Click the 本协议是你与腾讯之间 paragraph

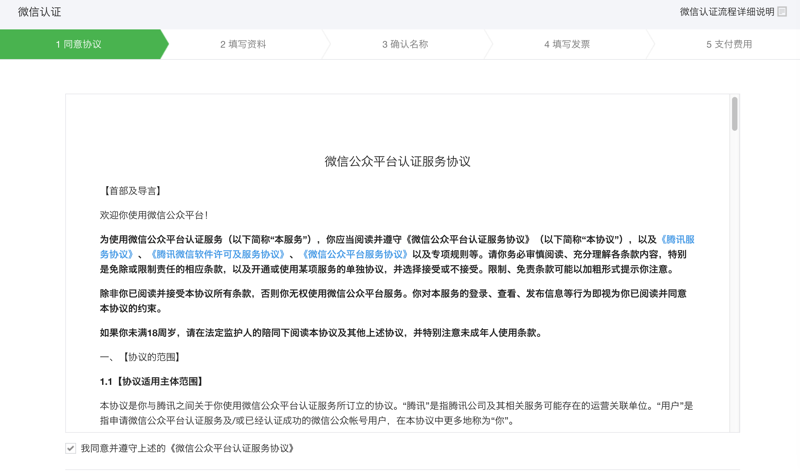(396, 413)
